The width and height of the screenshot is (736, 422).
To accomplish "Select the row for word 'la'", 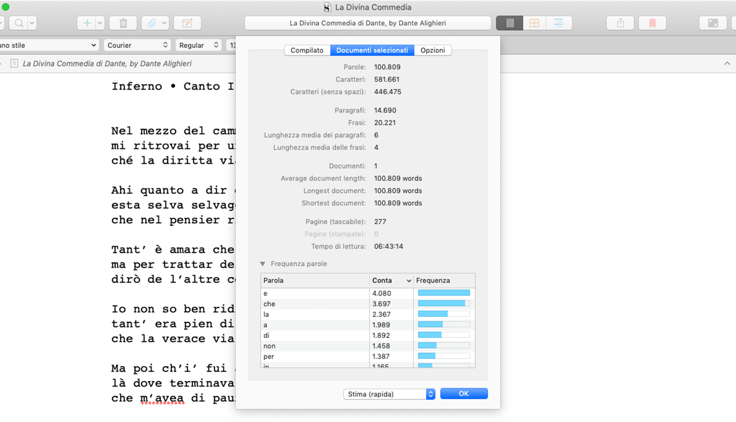I will click(x=368, y=314).
